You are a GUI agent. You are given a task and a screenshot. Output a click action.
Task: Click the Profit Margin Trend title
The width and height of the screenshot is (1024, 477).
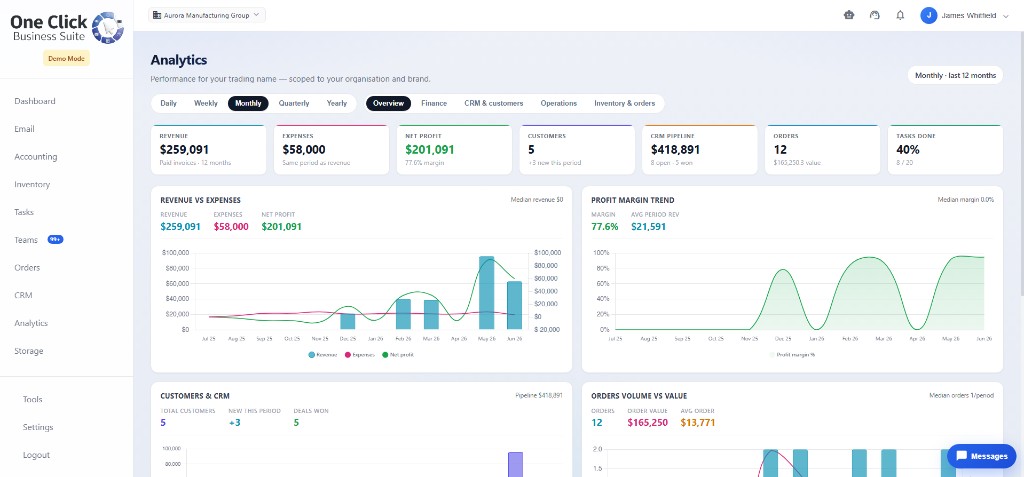point(633,201)
